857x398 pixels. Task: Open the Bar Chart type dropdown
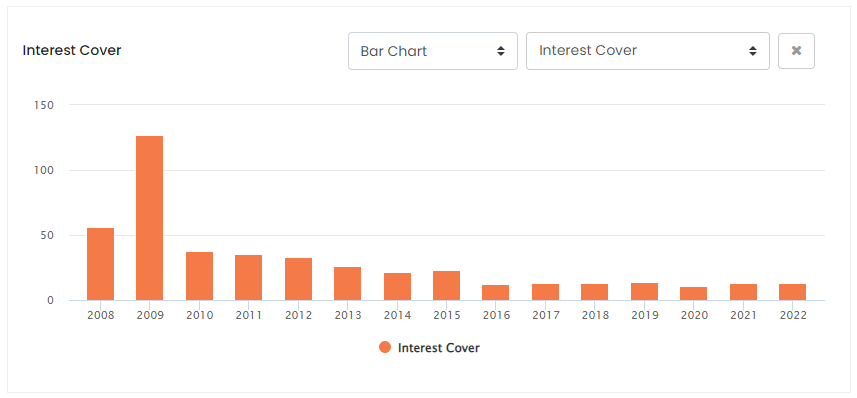click(x=432, y=51)
